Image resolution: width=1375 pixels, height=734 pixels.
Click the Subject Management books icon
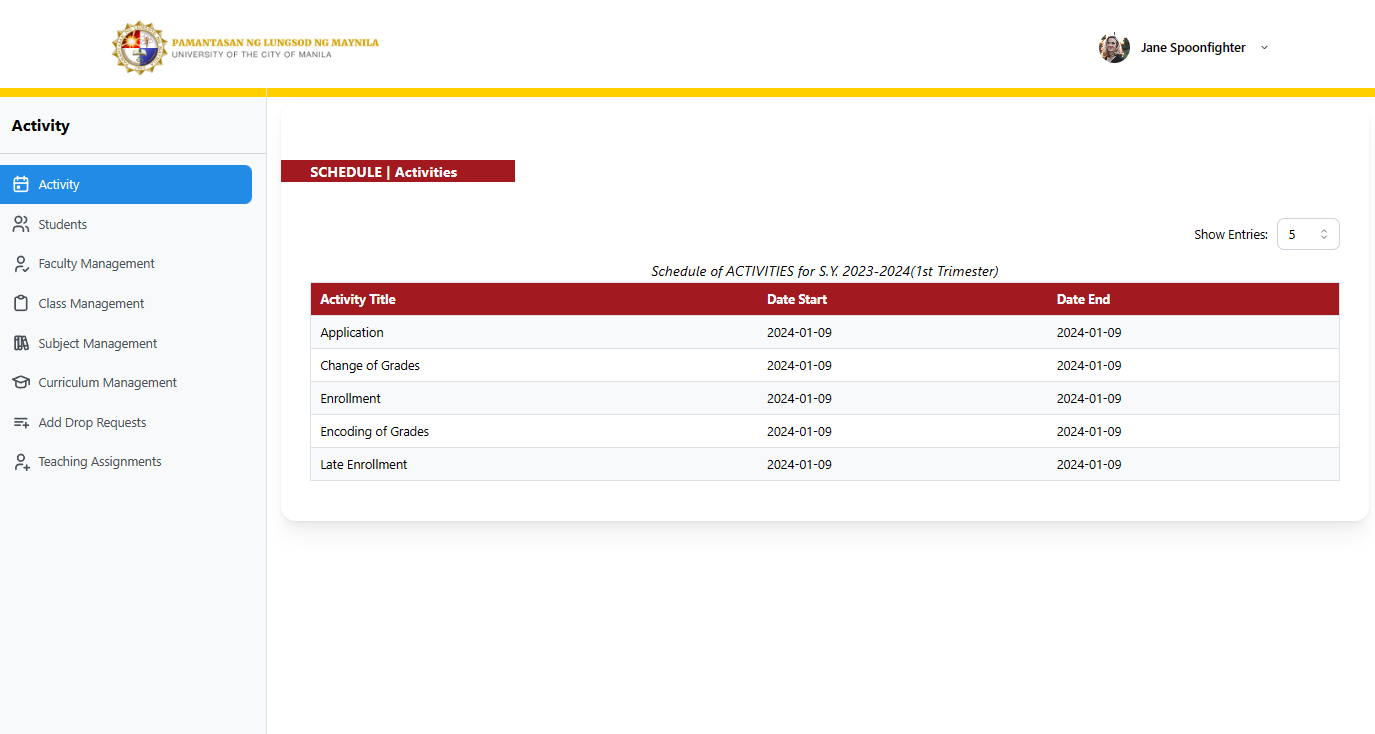(20, 343)
